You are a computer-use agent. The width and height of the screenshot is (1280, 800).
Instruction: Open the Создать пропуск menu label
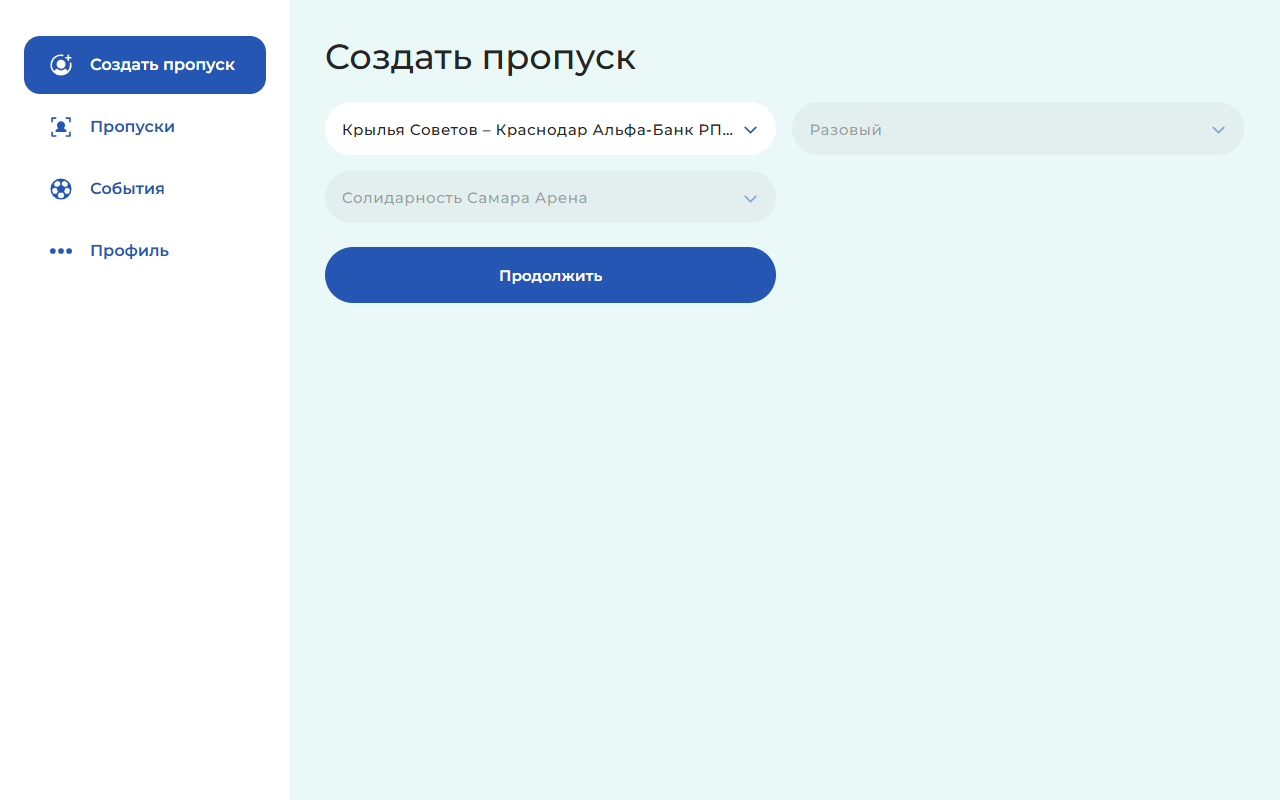[162, 65]
